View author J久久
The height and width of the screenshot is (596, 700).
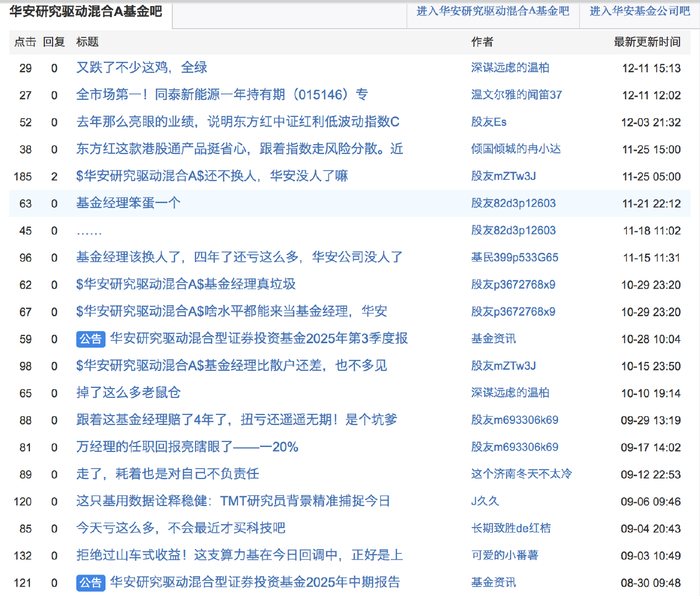click(485, 501)
